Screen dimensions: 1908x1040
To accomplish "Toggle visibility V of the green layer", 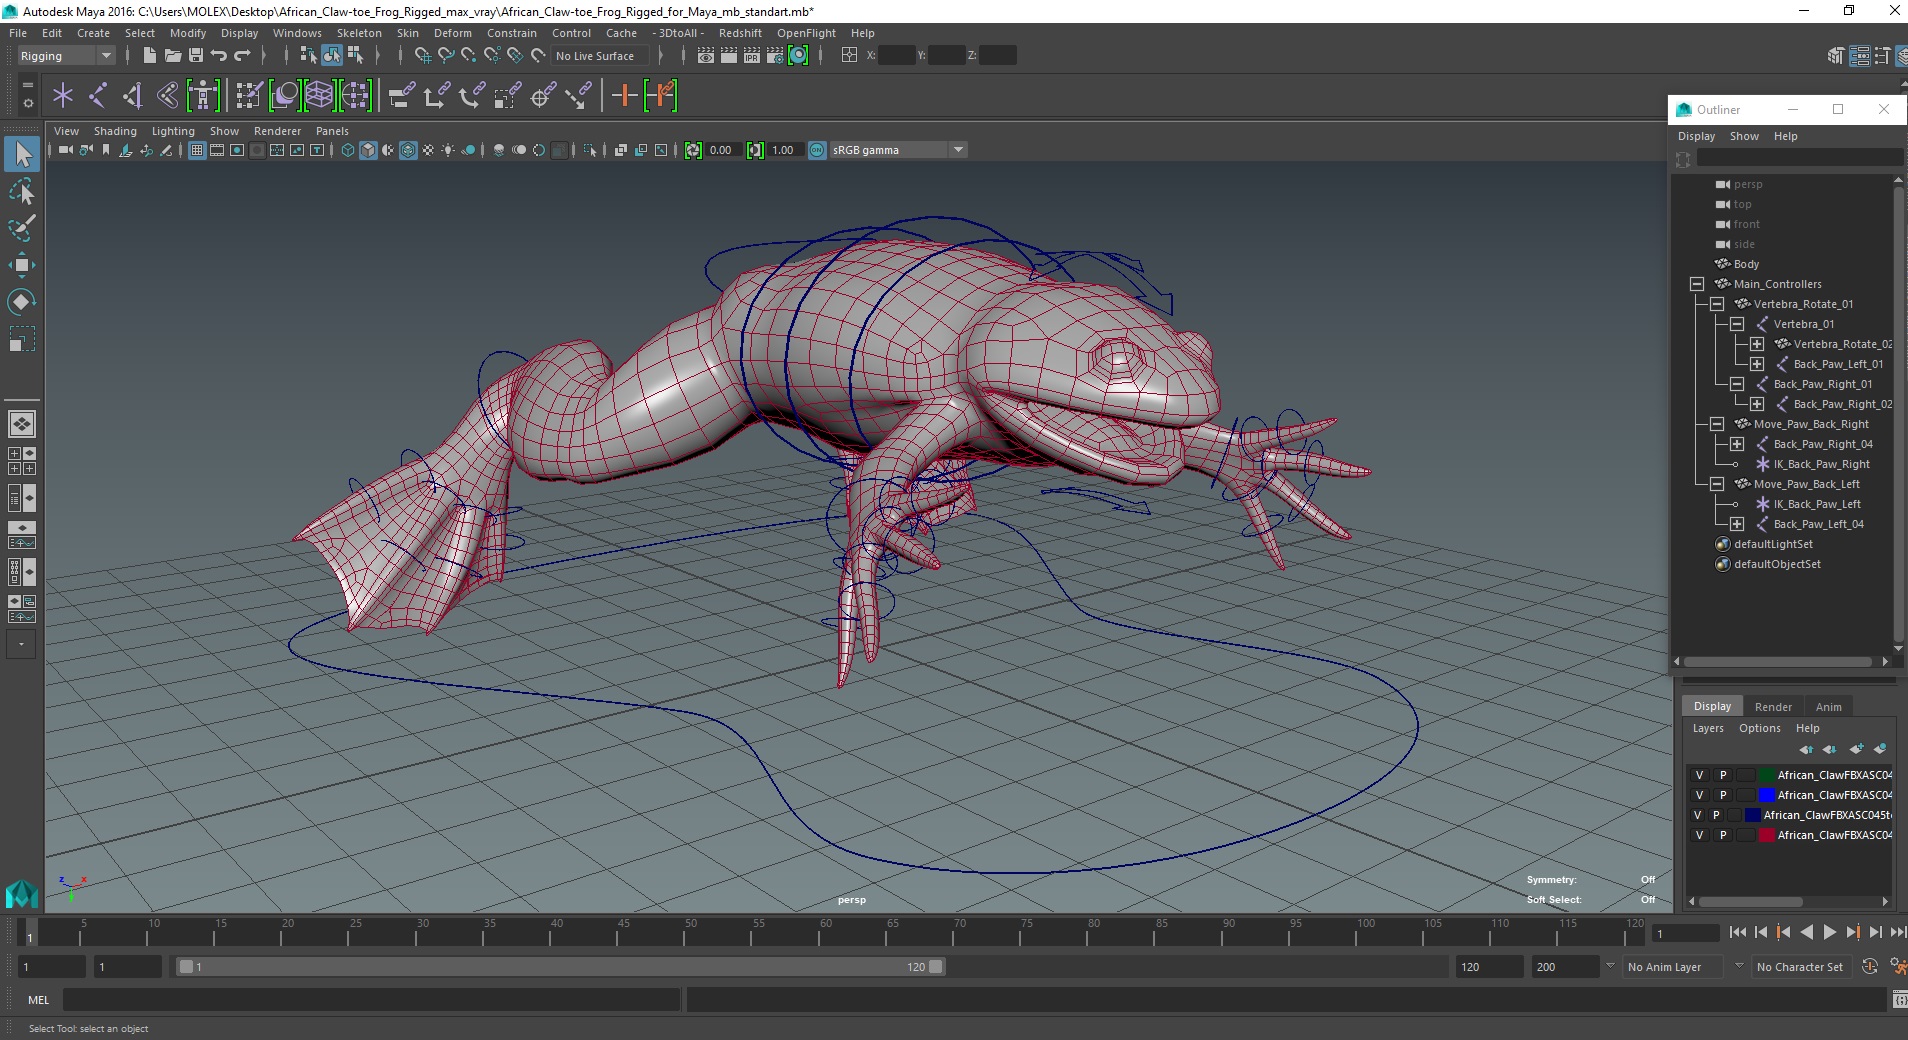I will [1699, 775].
